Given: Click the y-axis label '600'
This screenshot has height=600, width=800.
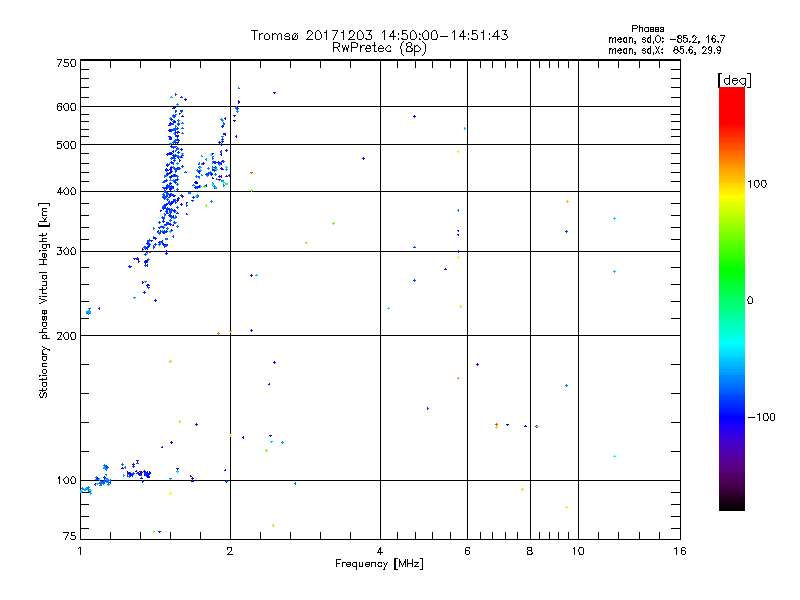Looking at the screenshot, I should (66, 107).
